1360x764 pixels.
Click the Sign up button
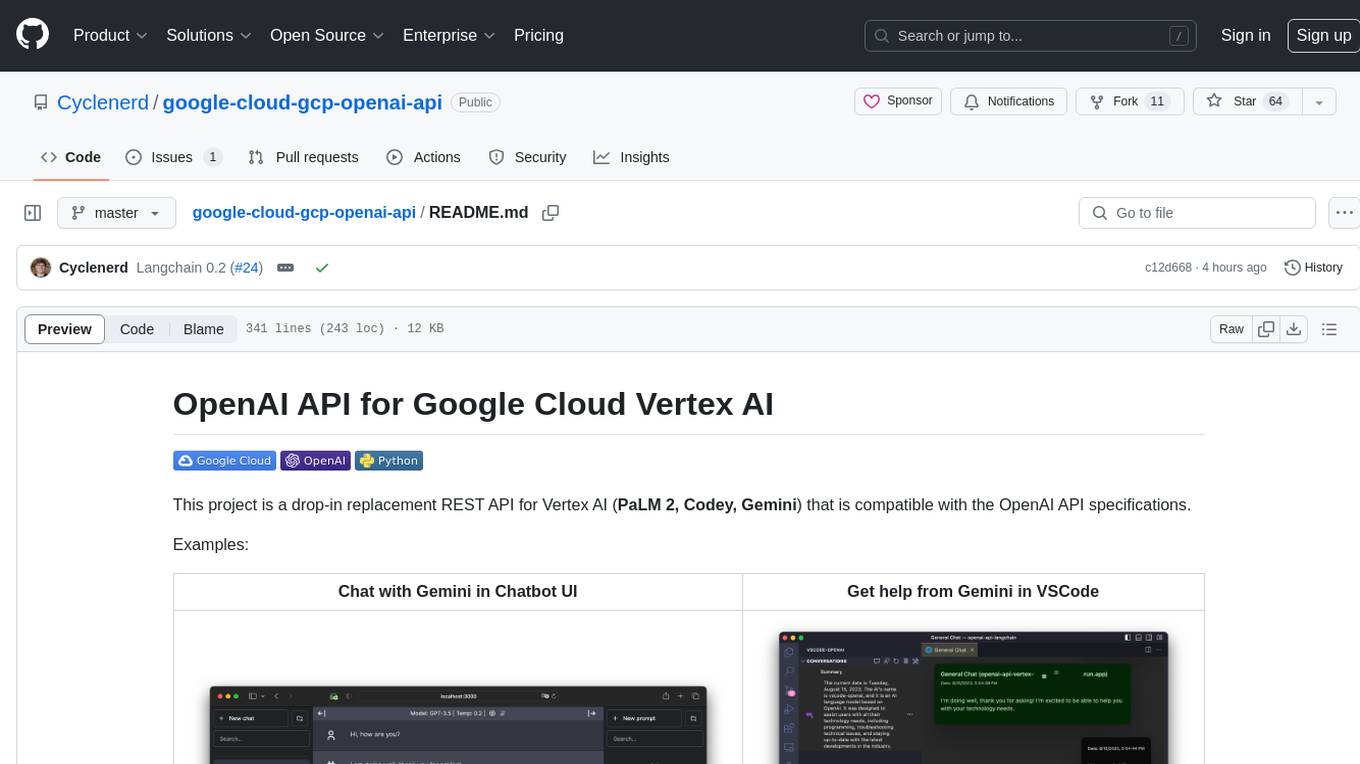tap(1323, 35)
